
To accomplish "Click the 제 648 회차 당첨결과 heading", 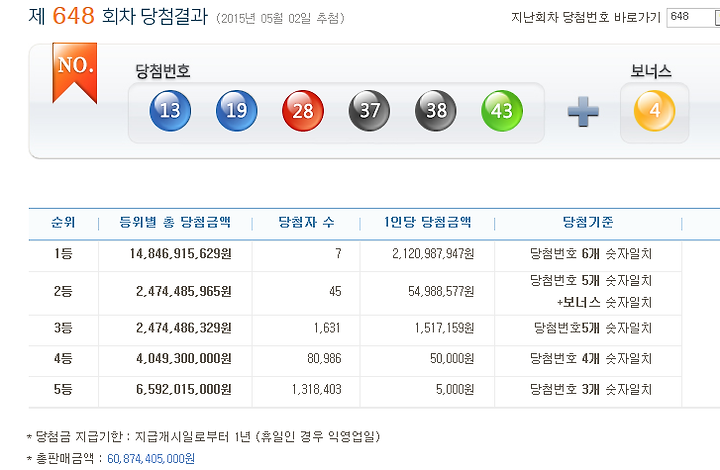I will point(118,16).
